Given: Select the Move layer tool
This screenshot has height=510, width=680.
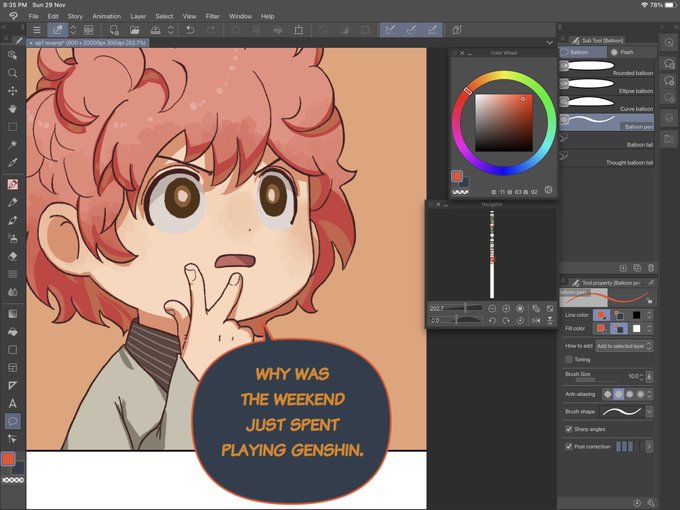Looking at the screenshot, I should pos(13,91).
